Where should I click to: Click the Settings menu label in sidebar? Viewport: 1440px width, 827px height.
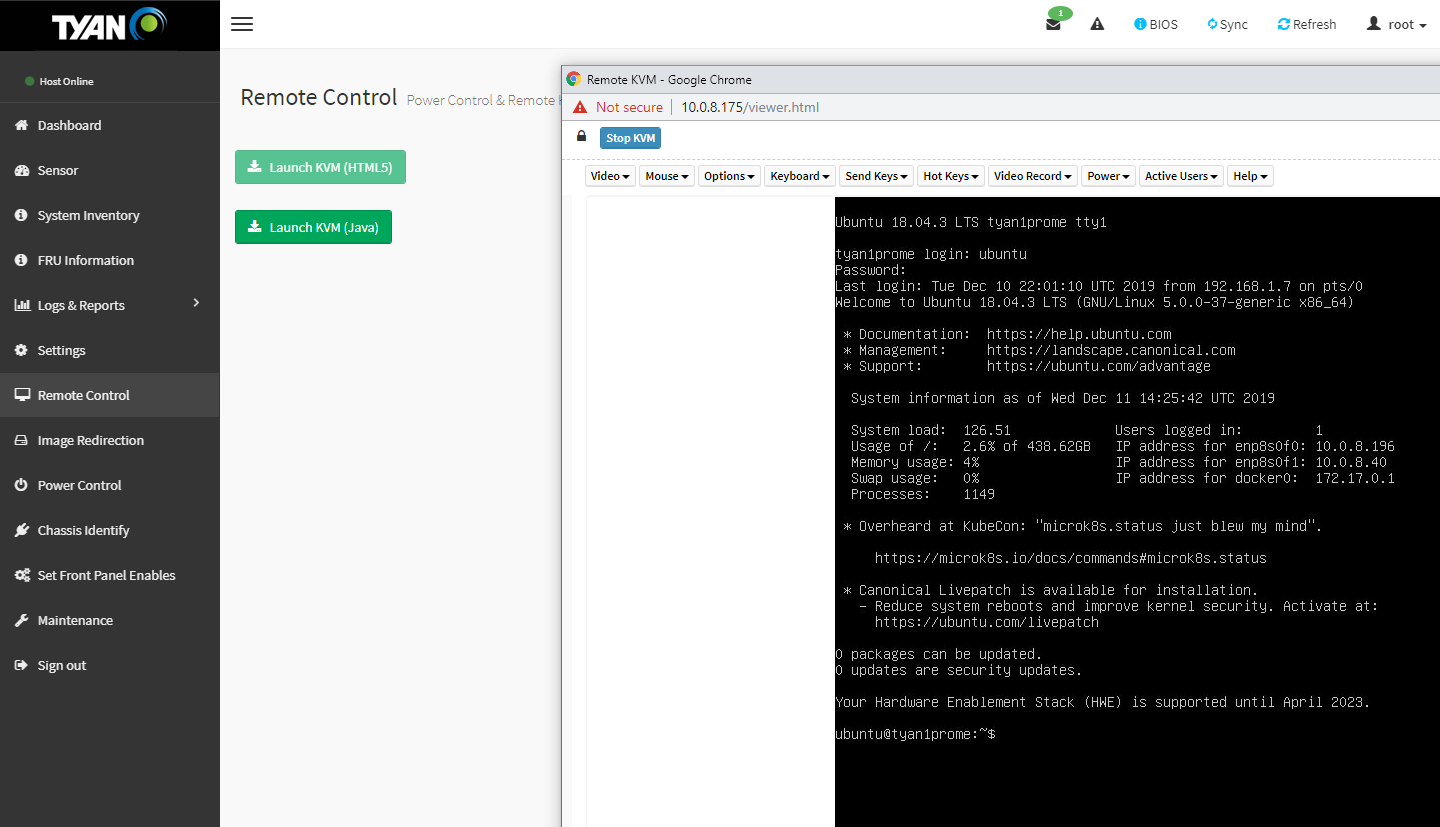click(61, 350)
